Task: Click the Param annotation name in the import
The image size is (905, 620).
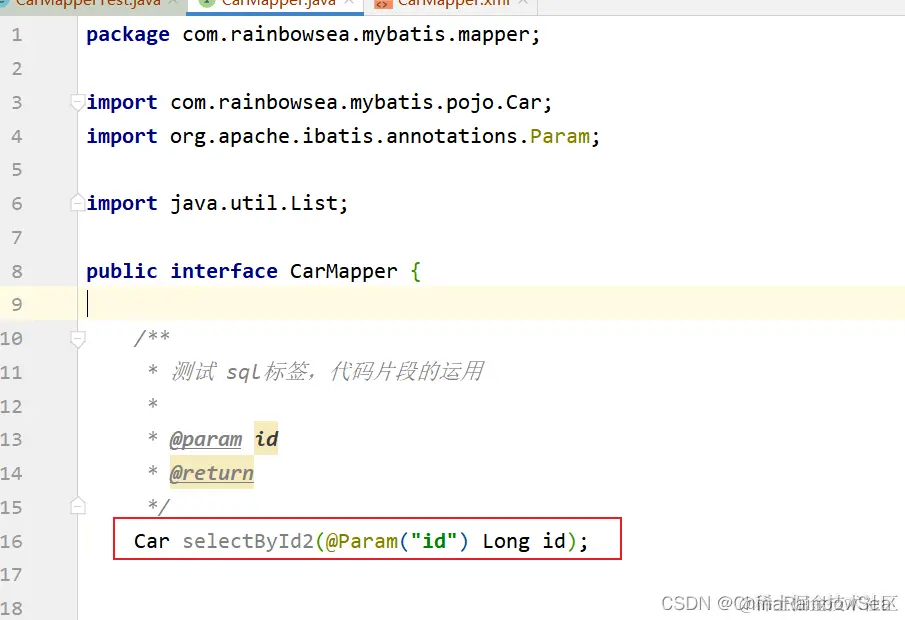Action: (560, 136)
